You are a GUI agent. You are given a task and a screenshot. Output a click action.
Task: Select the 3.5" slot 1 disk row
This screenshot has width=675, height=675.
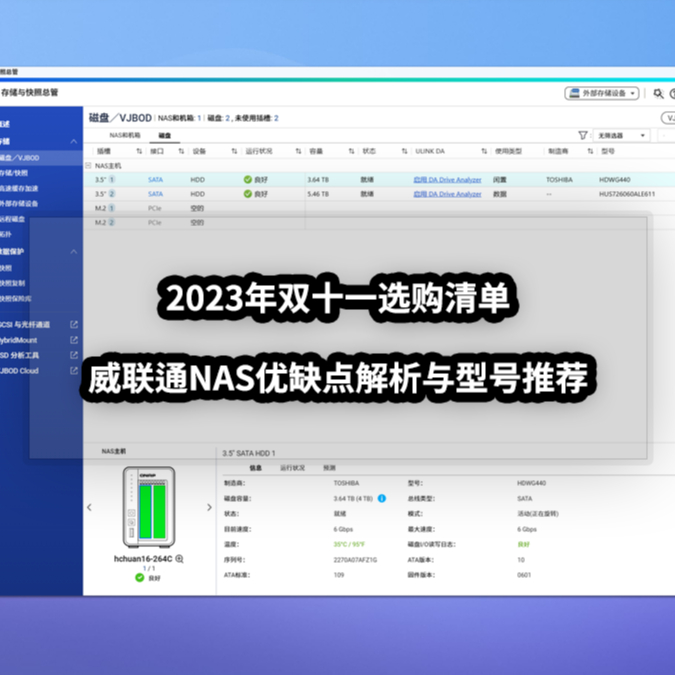tap(379, 180)
